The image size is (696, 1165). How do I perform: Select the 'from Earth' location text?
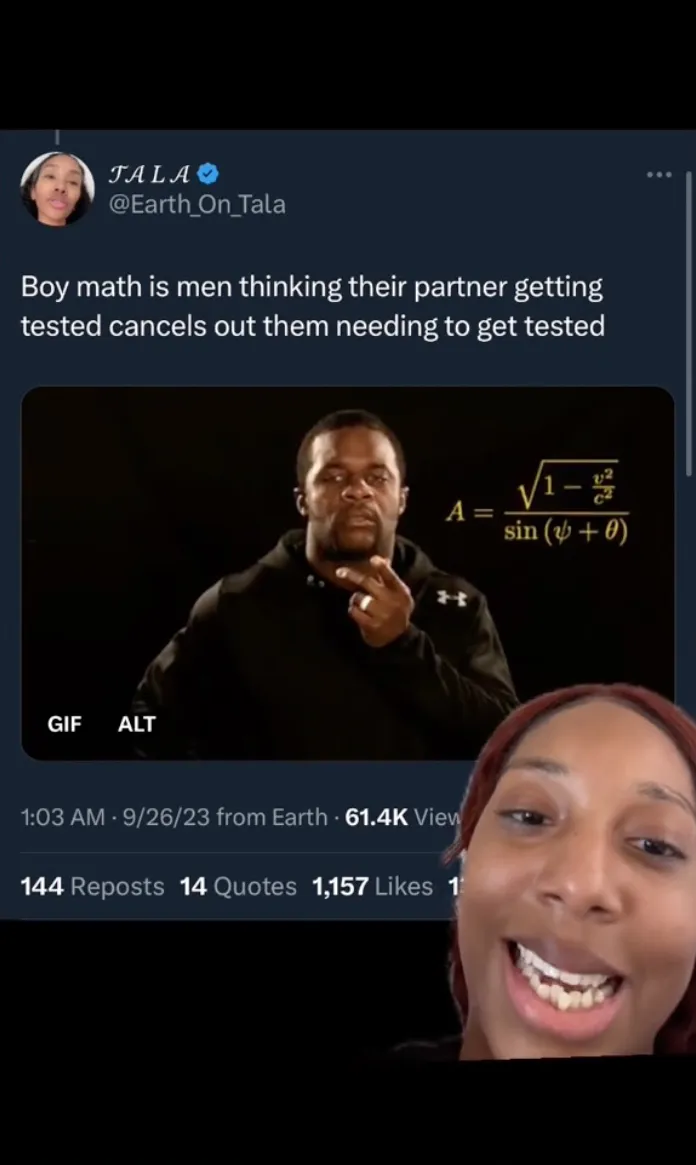[x=271, y=817]
